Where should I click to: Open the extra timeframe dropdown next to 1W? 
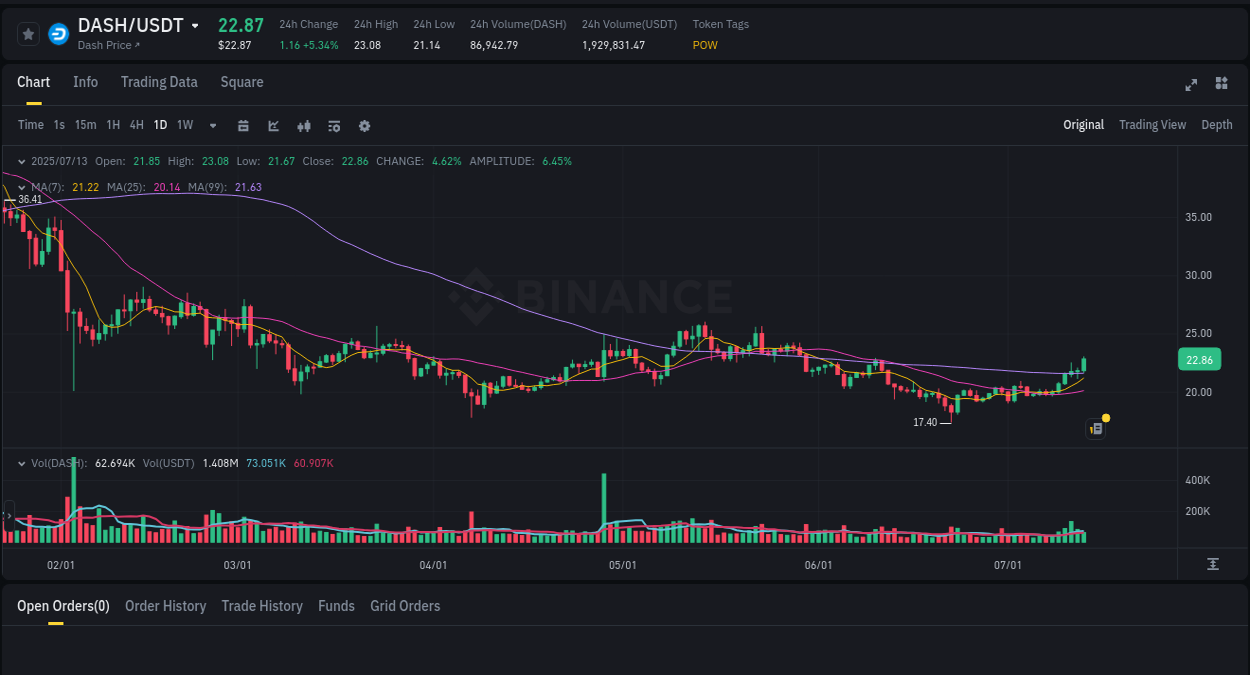[212, 125]
